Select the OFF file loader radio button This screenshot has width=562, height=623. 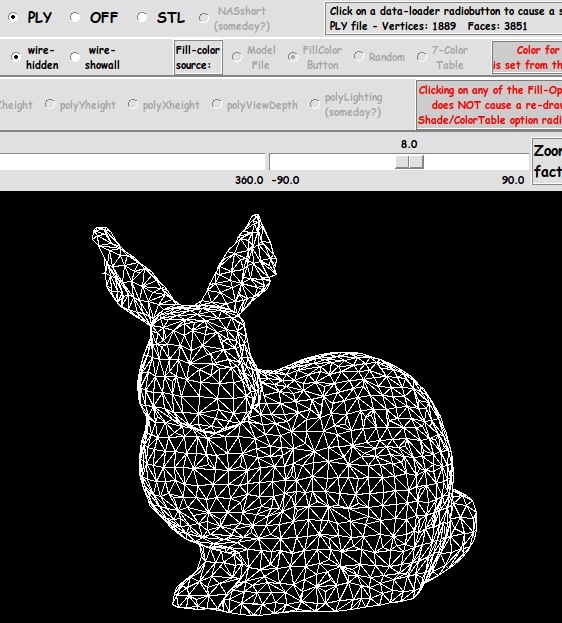75,17
